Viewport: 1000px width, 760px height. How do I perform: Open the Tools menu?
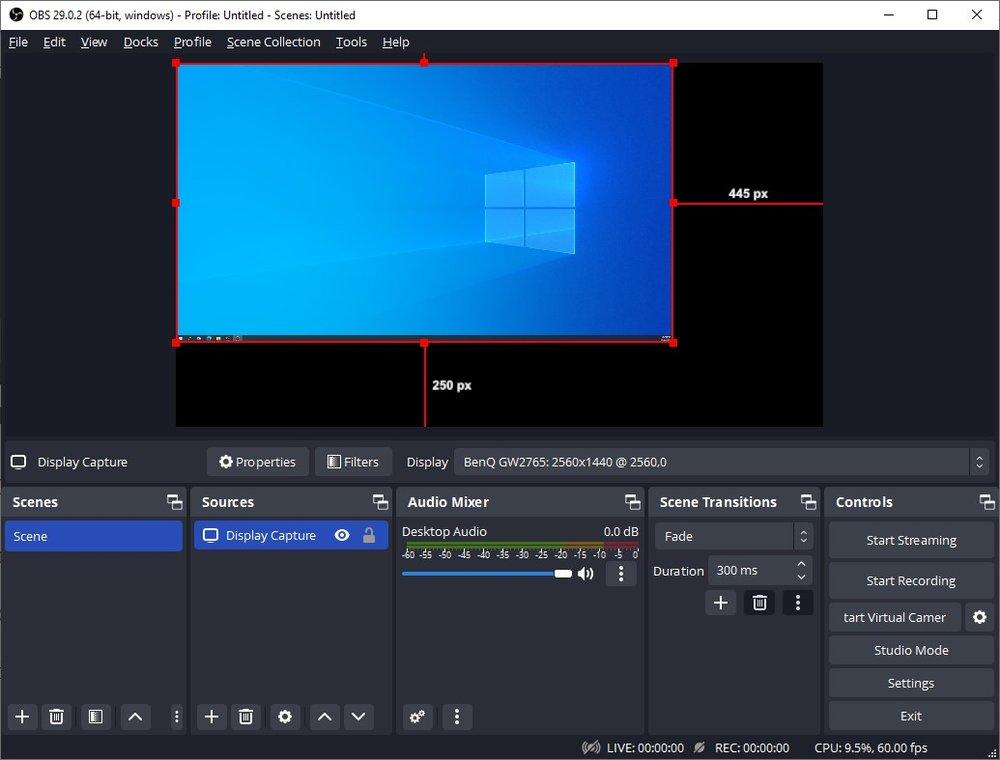pos(351,42)
